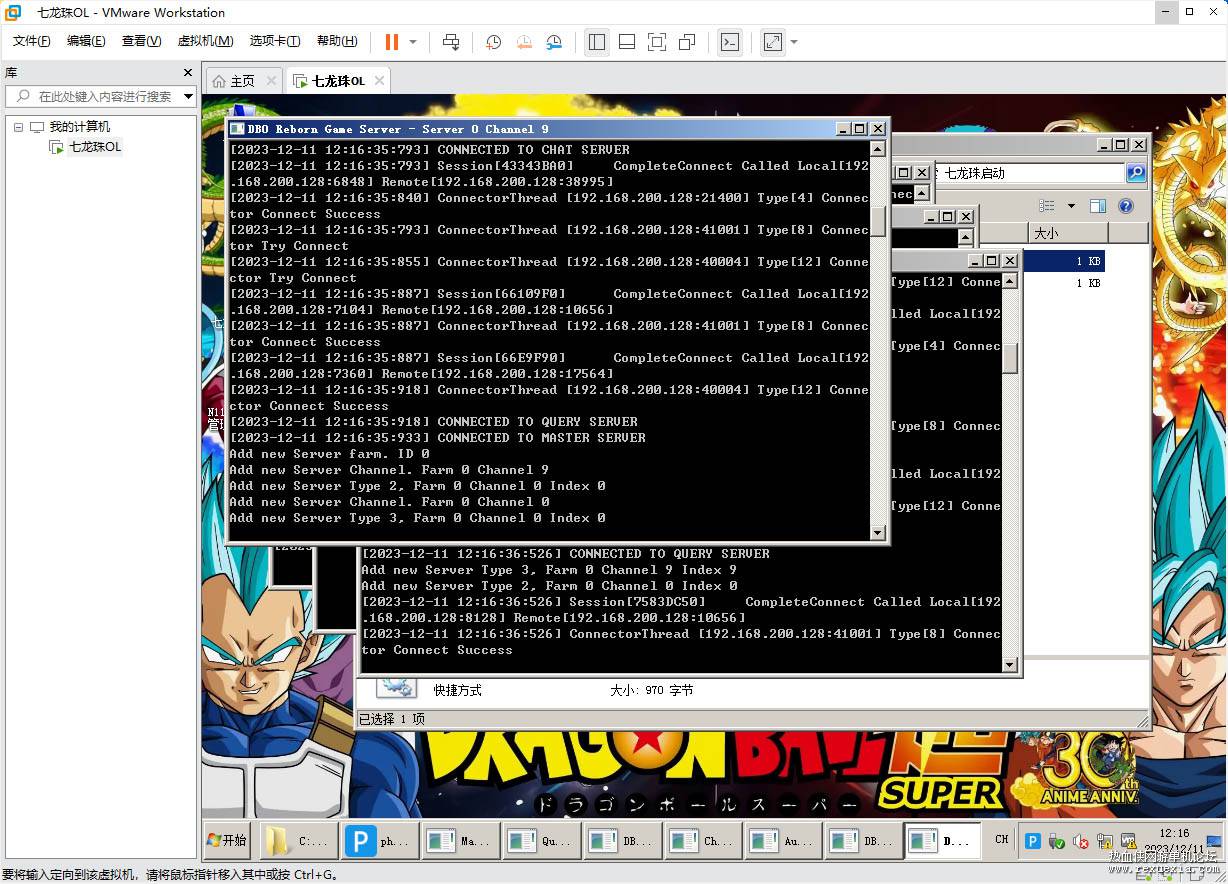This screenshot has width=1228, height=884.
Task: Sort by the 大小 column header
Action: click(x=1068, y=232)
